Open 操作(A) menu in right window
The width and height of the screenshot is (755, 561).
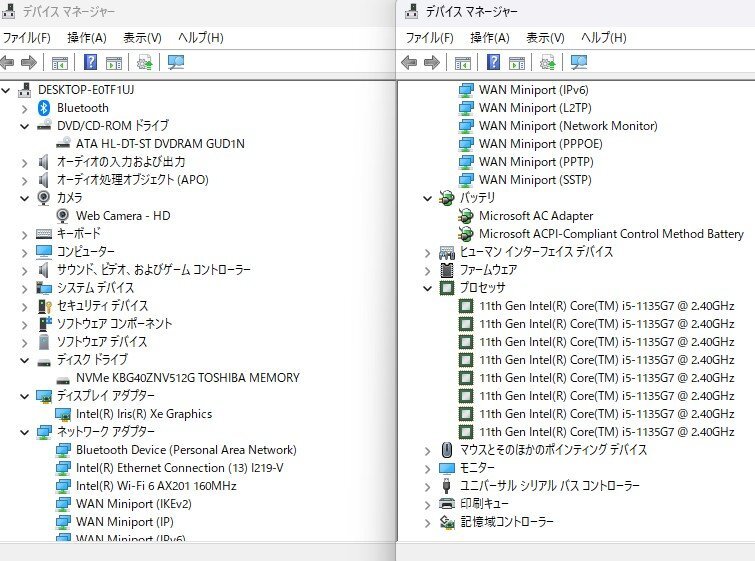coord(490,38)
